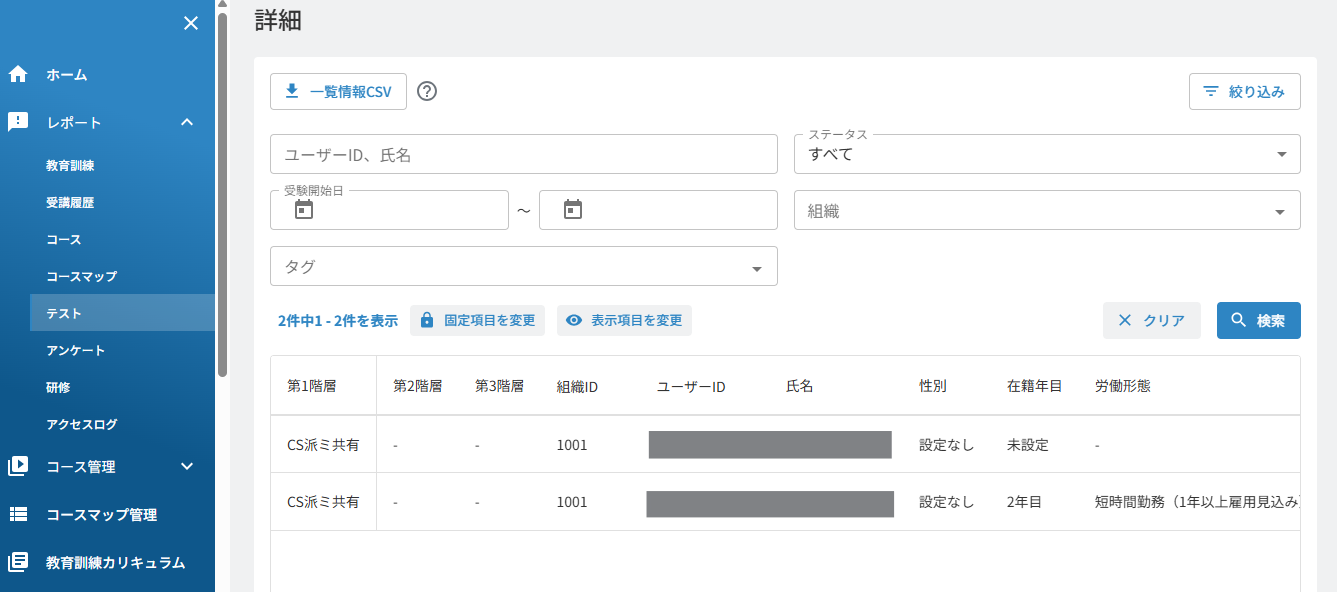Click the 第1階層 column header
Screen dimensions: 1337x592
pyautogui.click(x=311, y=386)
